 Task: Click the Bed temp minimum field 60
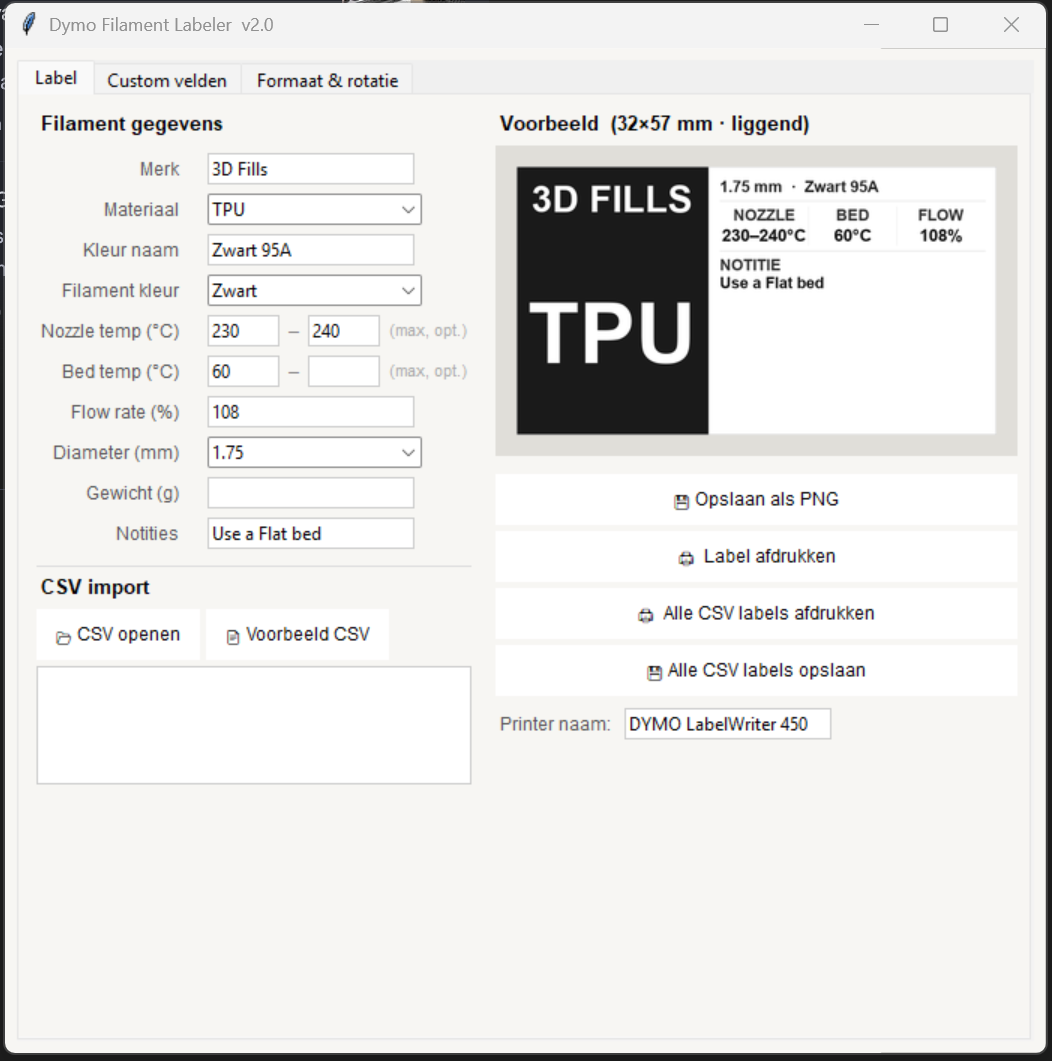pos(243,372)
